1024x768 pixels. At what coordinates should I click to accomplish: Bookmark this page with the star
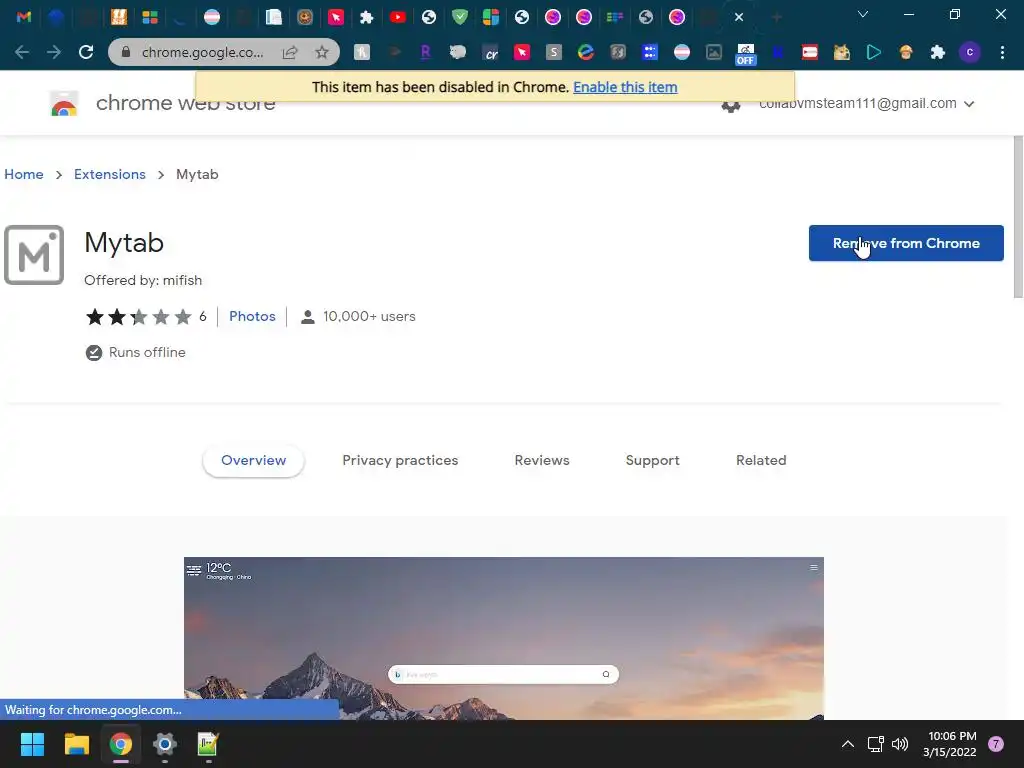(x=322, y=52)
